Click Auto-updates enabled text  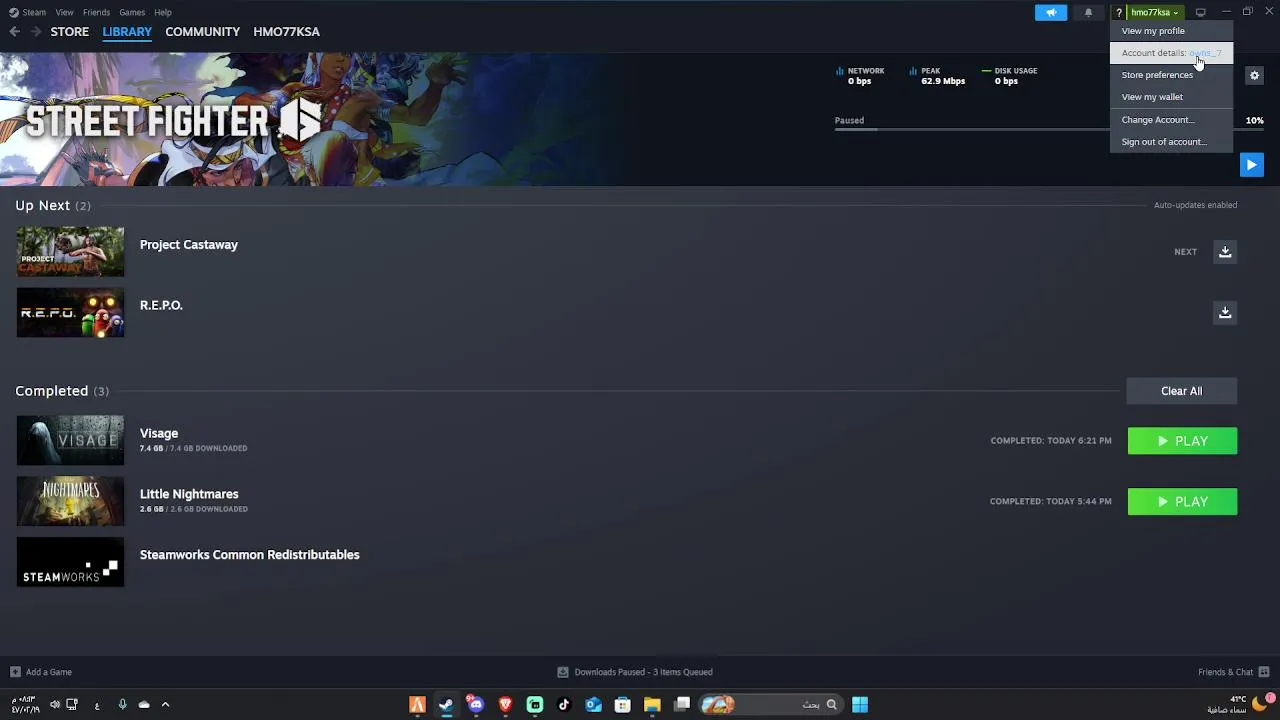(1195, 205)
